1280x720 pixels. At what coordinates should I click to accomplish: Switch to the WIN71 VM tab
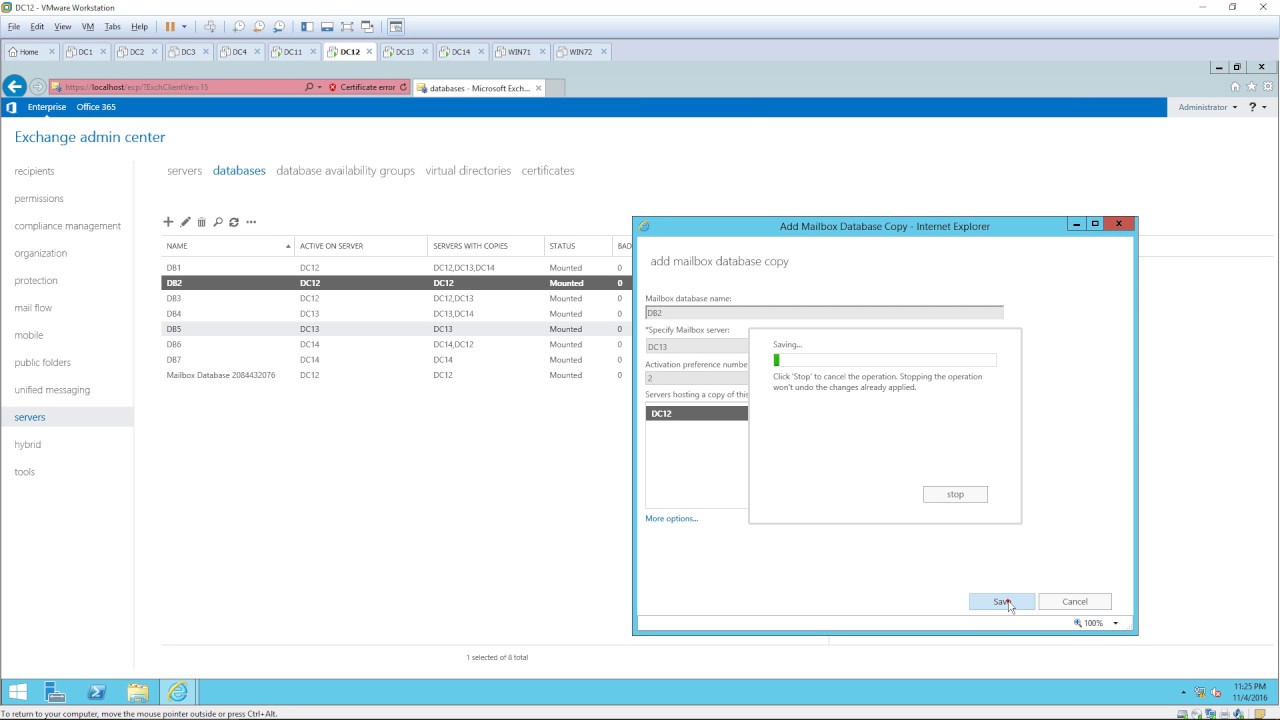click(519, 52)
